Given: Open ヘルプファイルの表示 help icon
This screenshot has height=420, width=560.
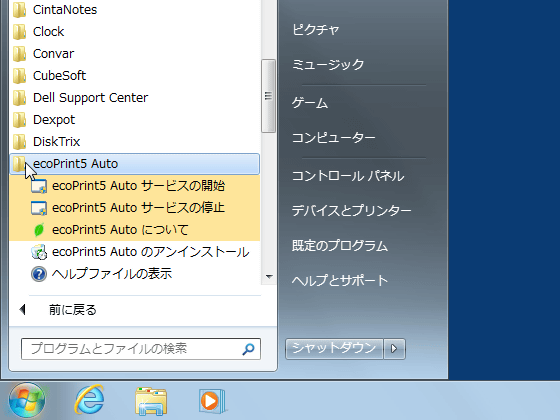Looking at the screenshot, I should click(x=39, y=274).
